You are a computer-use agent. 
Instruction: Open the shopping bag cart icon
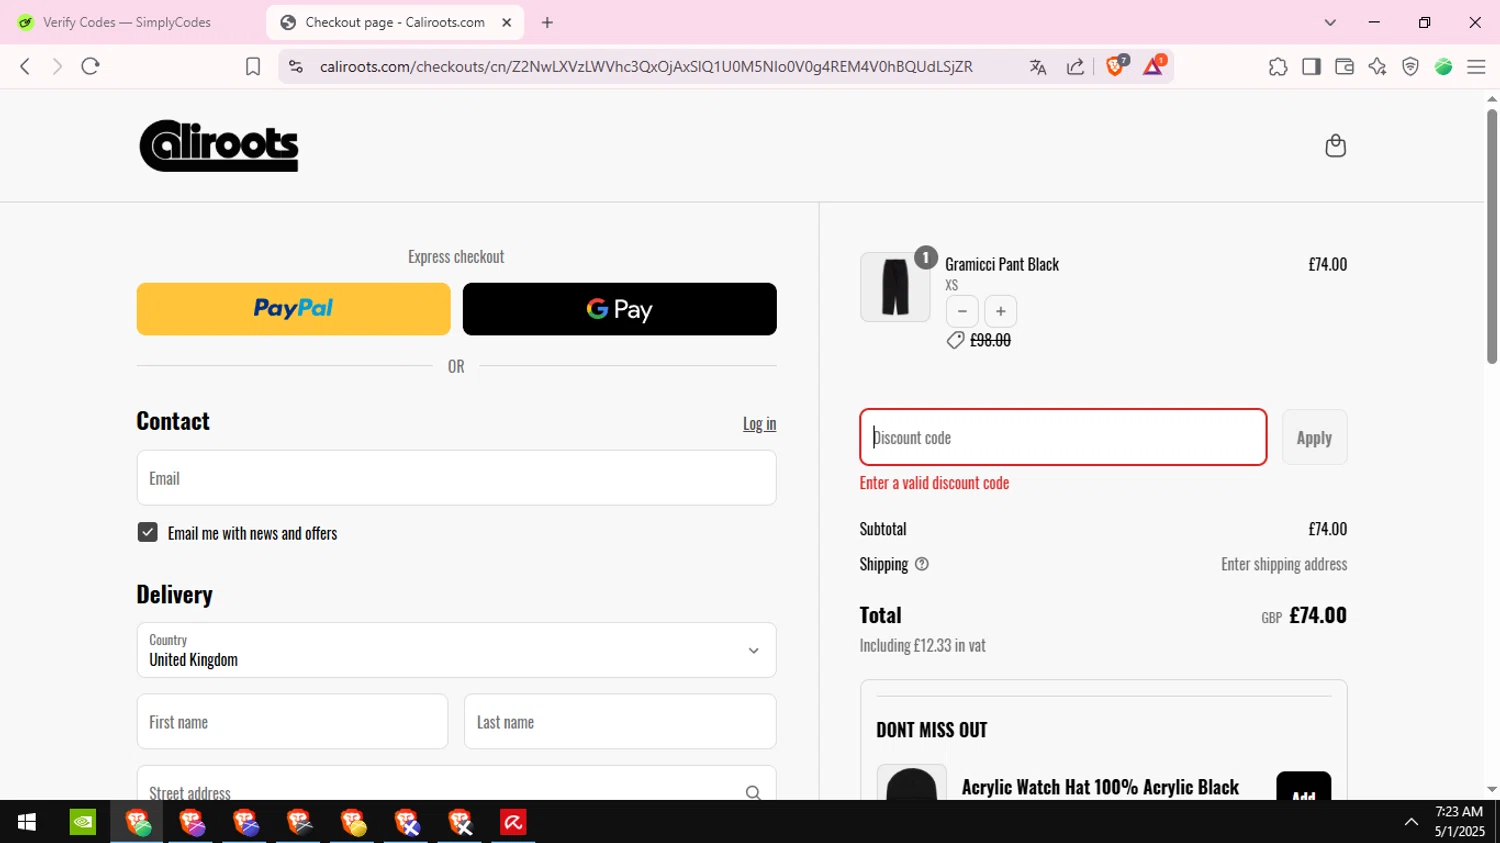pyautogui.click(x=1335, y=146)
